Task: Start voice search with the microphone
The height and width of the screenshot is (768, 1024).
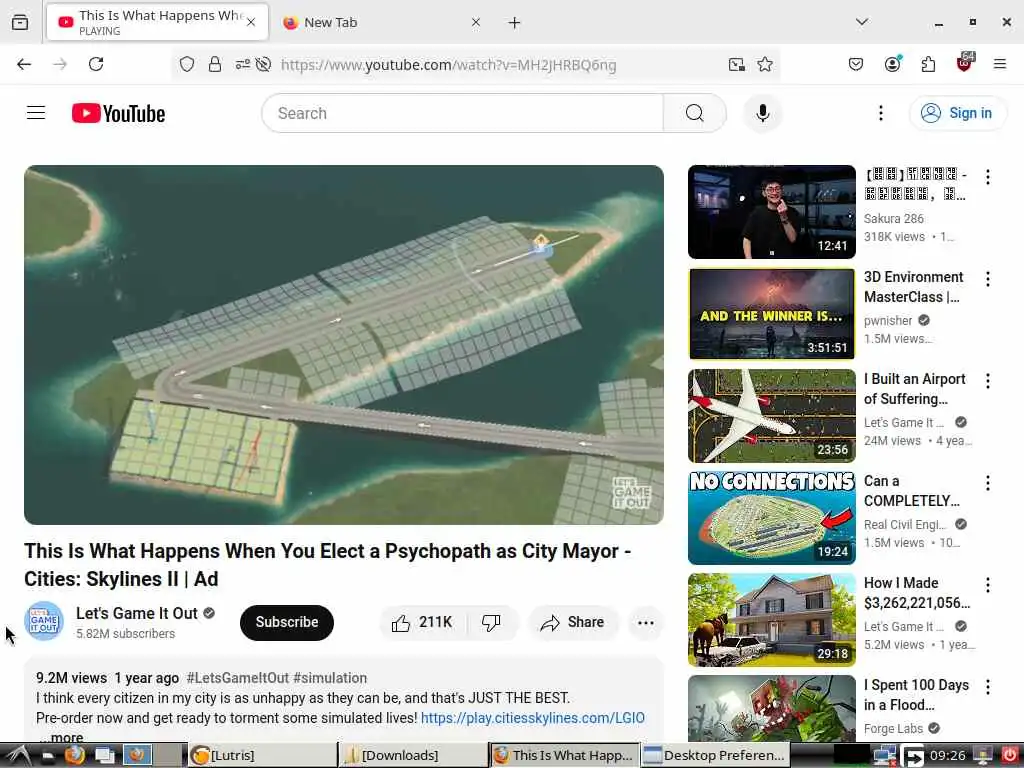Action: (x=762, y=113)
